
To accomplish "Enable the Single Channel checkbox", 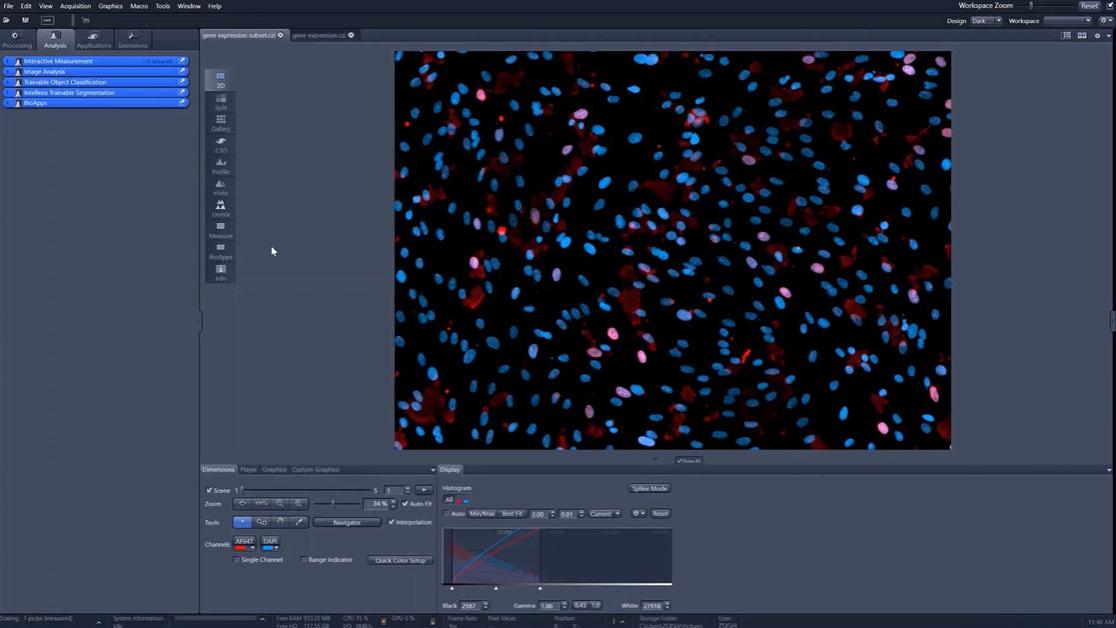I will [x=237, y=560].
